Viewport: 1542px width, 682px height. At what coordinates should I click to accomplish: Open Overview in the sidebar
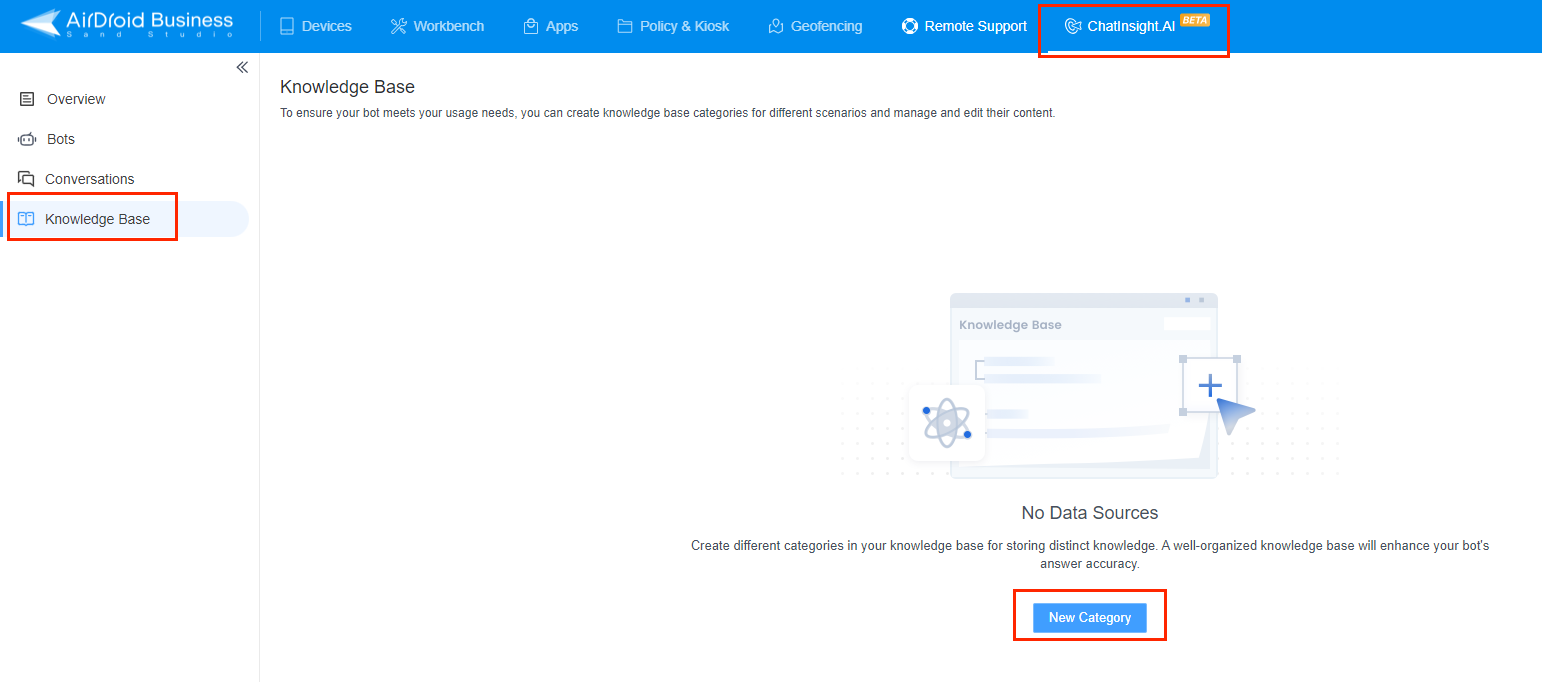click(76, 99)
